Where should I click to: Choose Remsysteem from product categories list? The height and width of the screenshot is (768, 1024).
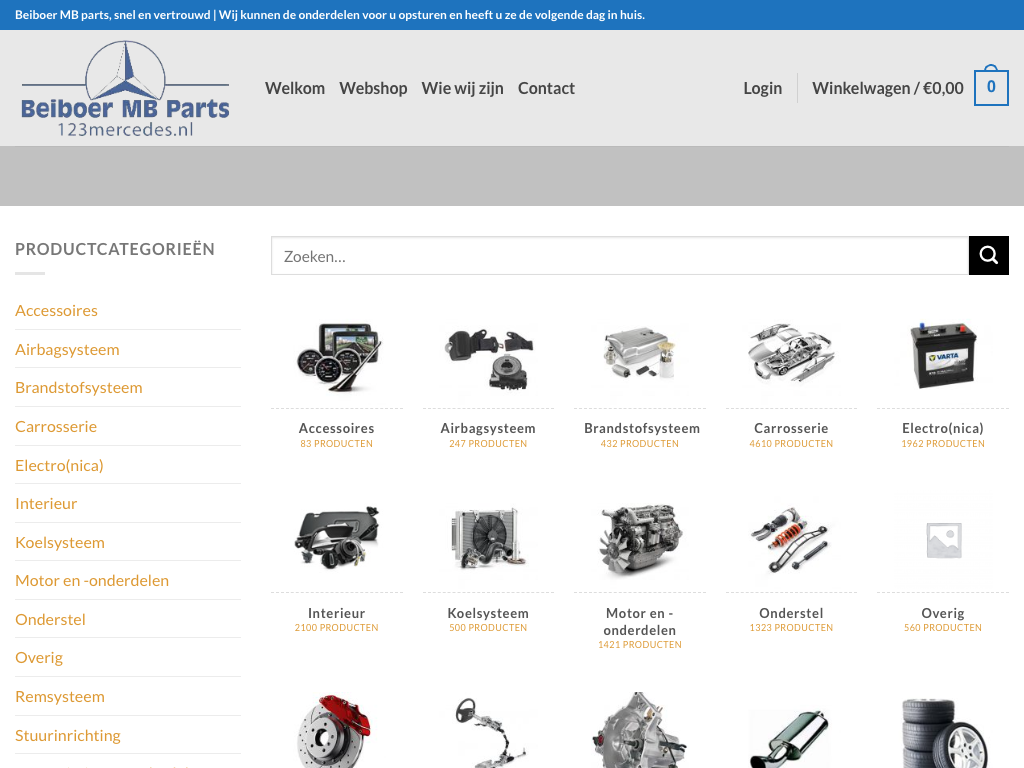(60, 697)
